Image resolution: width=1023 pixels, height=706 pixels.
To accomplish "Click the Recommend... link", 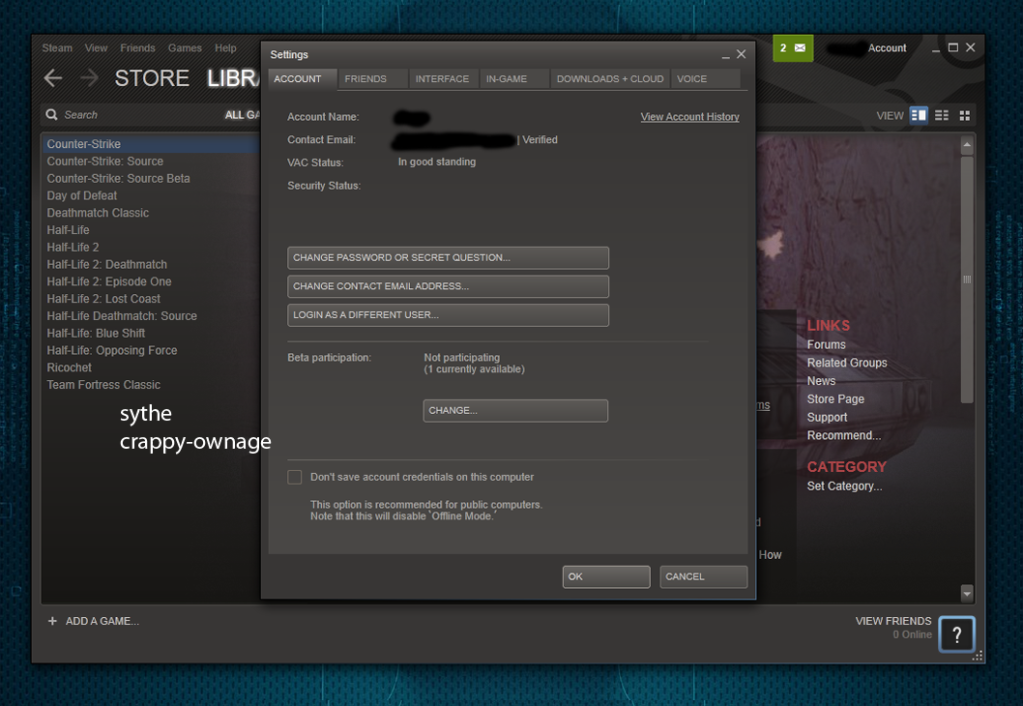I will (844, 436).
